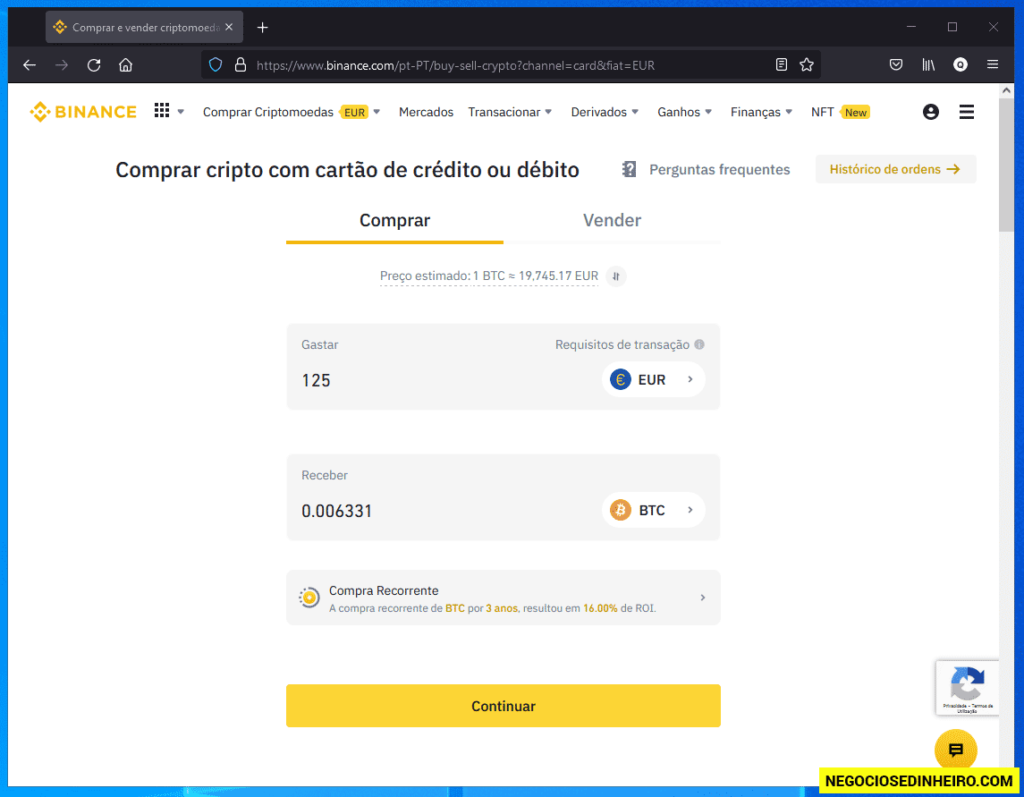The height and width of the screenshot is (797, 1024).
Task: Open the support chat bubble
Action: (955, 749)
